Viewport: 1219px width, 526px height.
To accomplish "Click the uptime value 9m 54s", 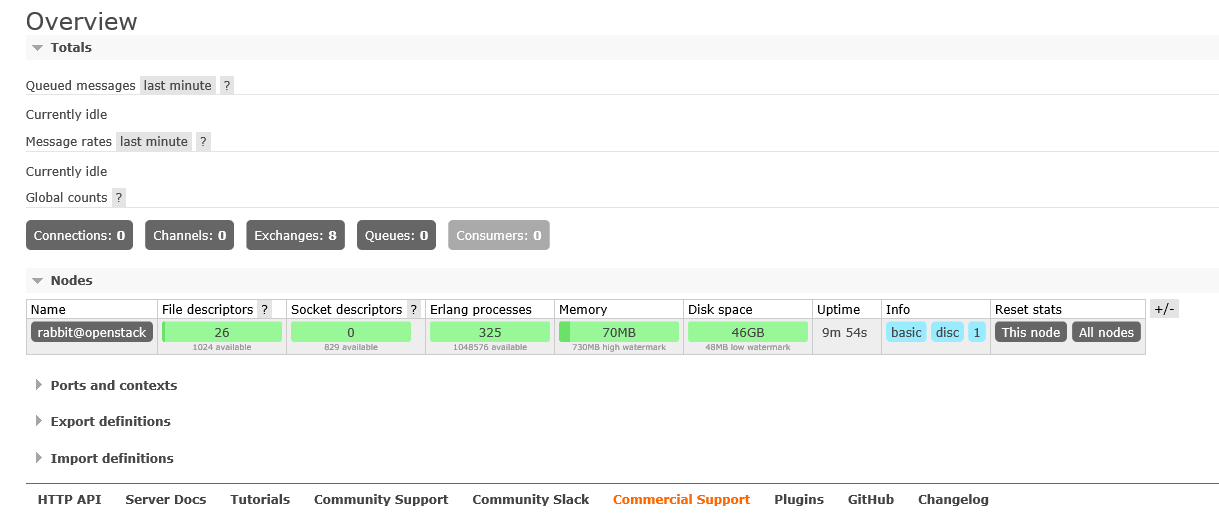I will click(844, 332).
